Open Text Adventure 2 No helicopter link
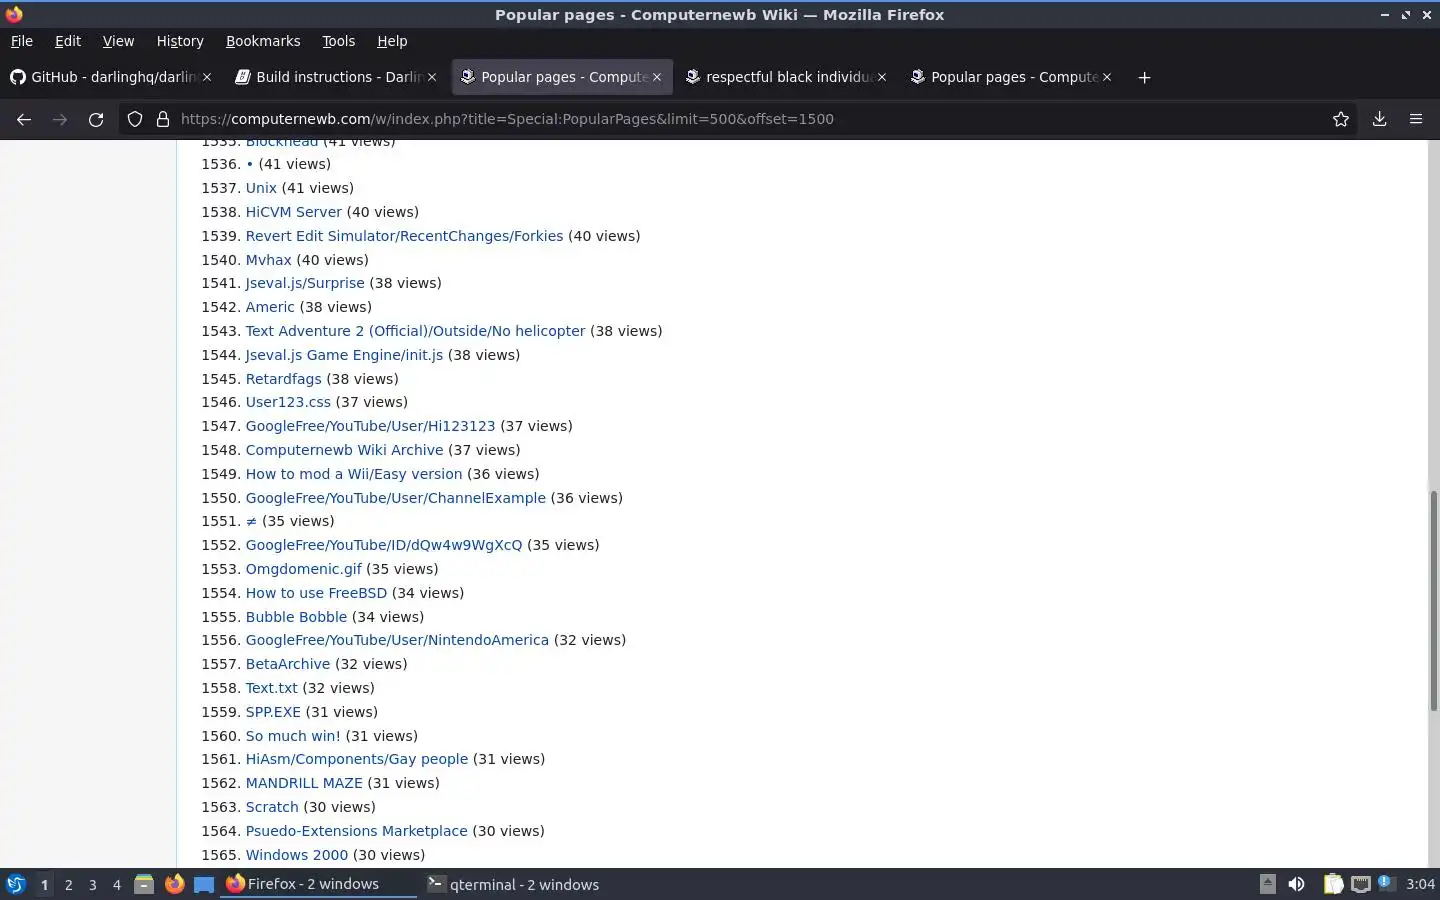This screenshot has width=1440, height=900. coord(416,331)
